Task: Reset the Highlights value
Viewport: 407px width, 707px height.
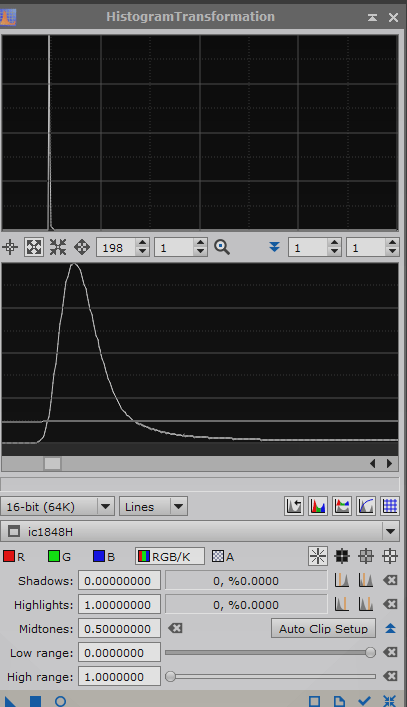Action: (x=390, y=604)
